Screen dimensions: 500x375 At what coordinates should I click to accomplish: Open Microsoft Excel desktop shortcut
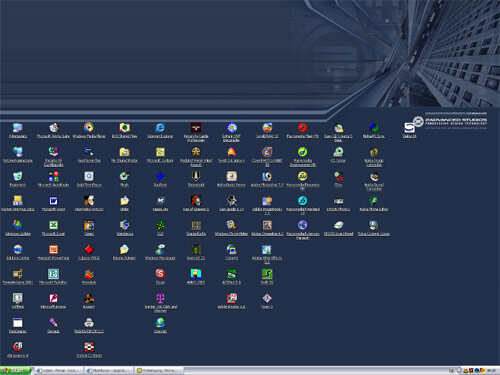(53, 225)
